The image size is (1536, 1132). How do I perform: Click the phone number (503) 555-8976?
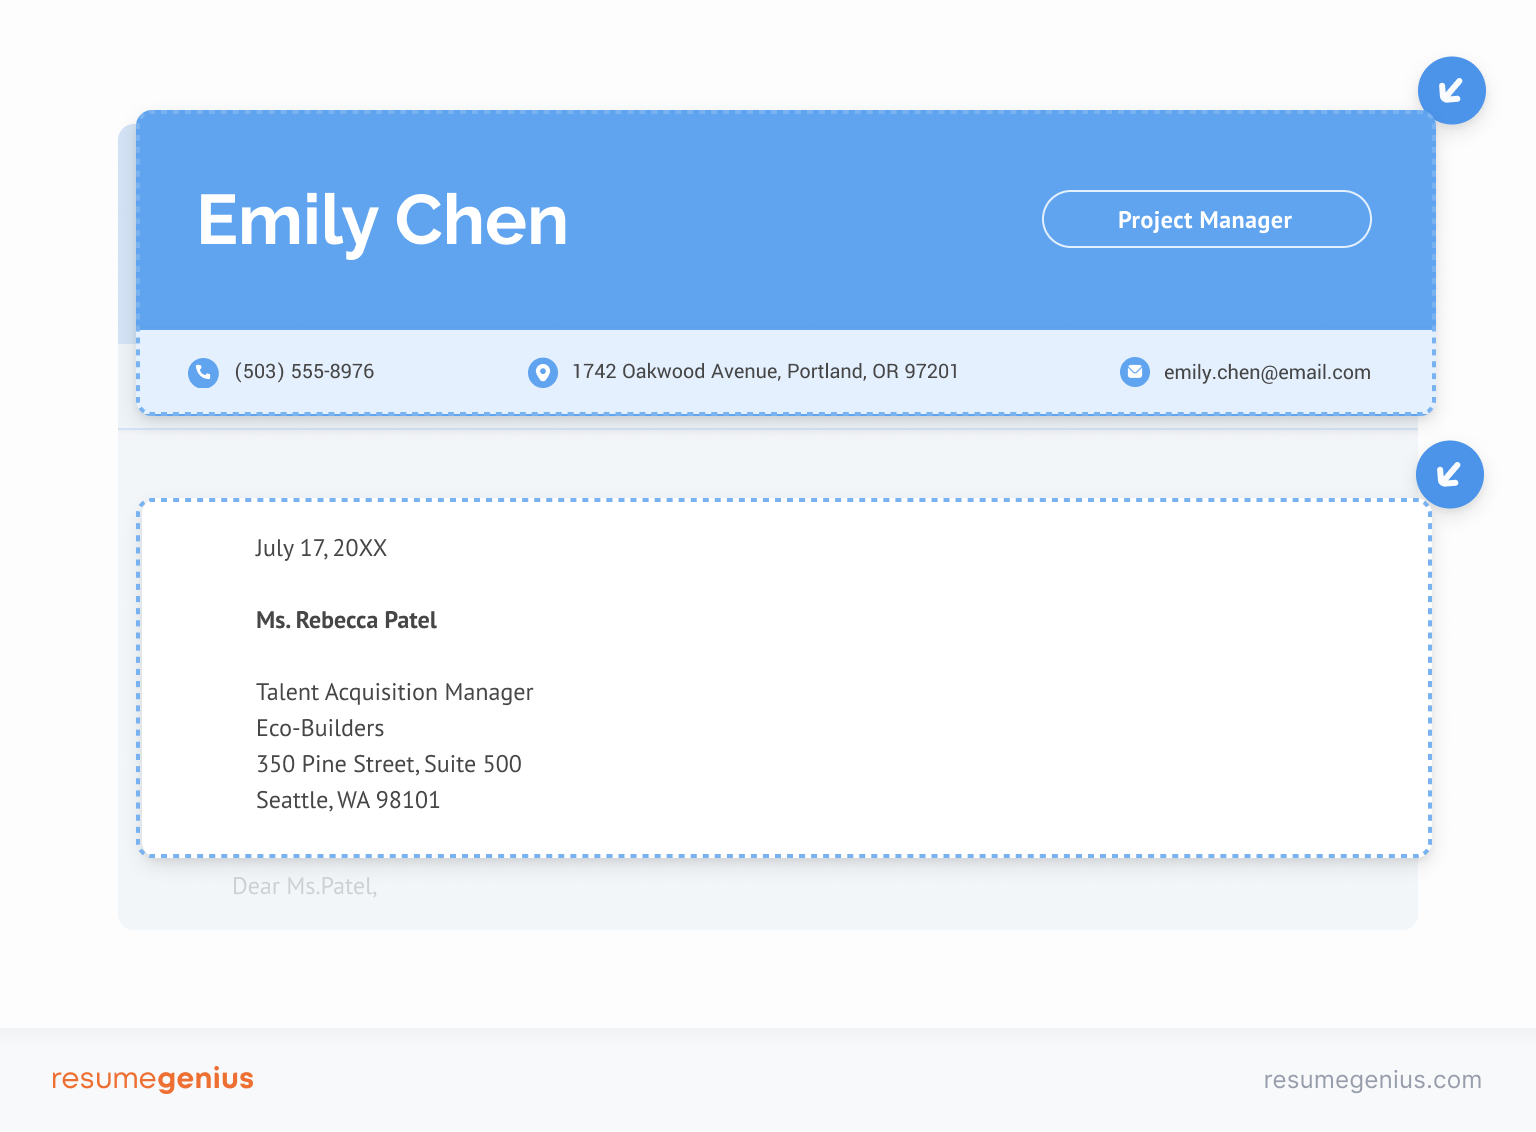304,372
